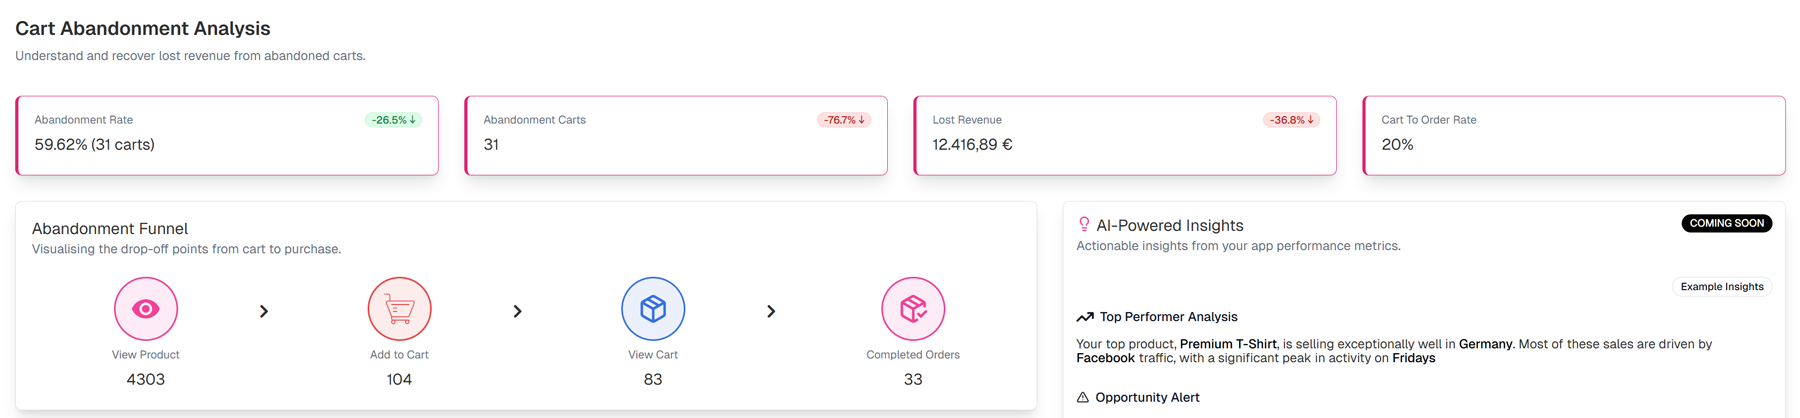1800x418 pixels.
Task: Click the Cart Abandonment Analysis page title
Action: pyautogui.click(x=143, y=29)
